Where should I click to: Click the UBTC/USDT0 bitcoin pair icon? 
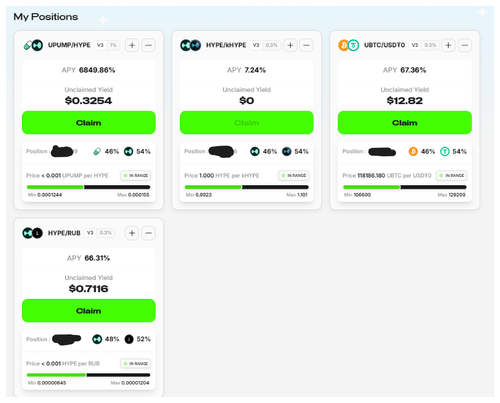tap(349, 45)
